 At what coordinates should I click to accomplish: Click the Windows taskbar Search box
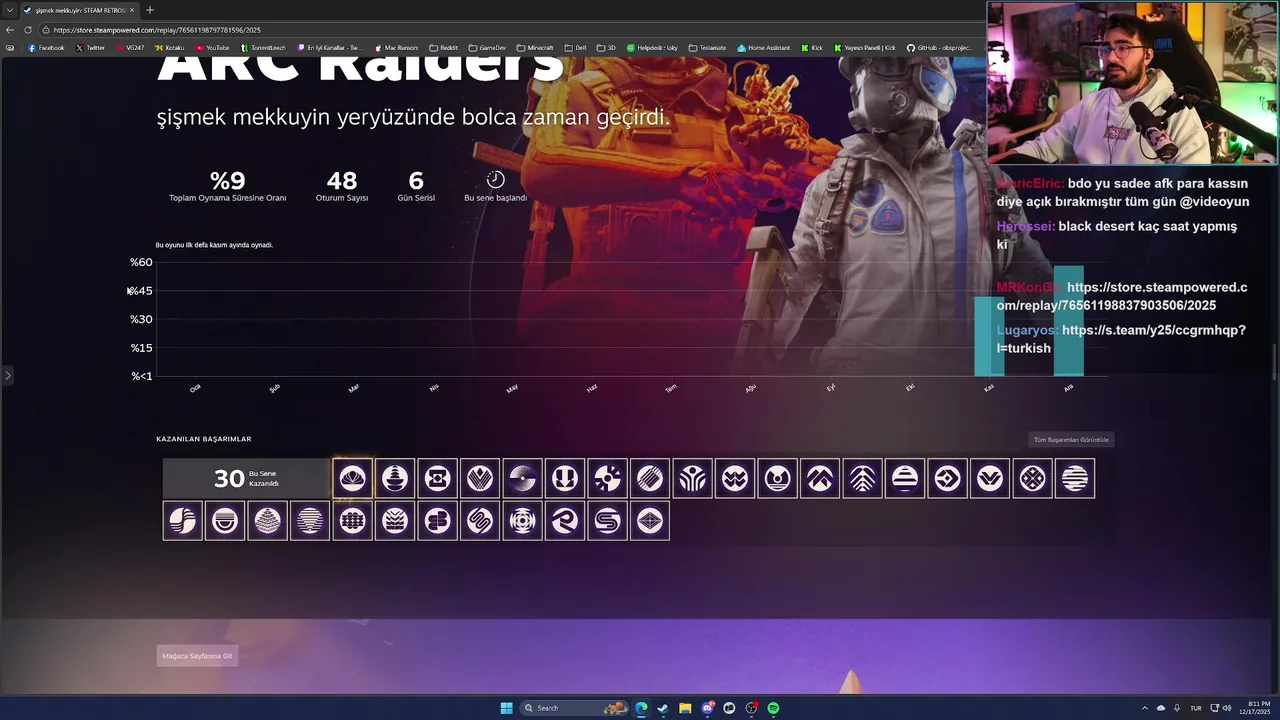pyautogui.click(x=574, y=708)
